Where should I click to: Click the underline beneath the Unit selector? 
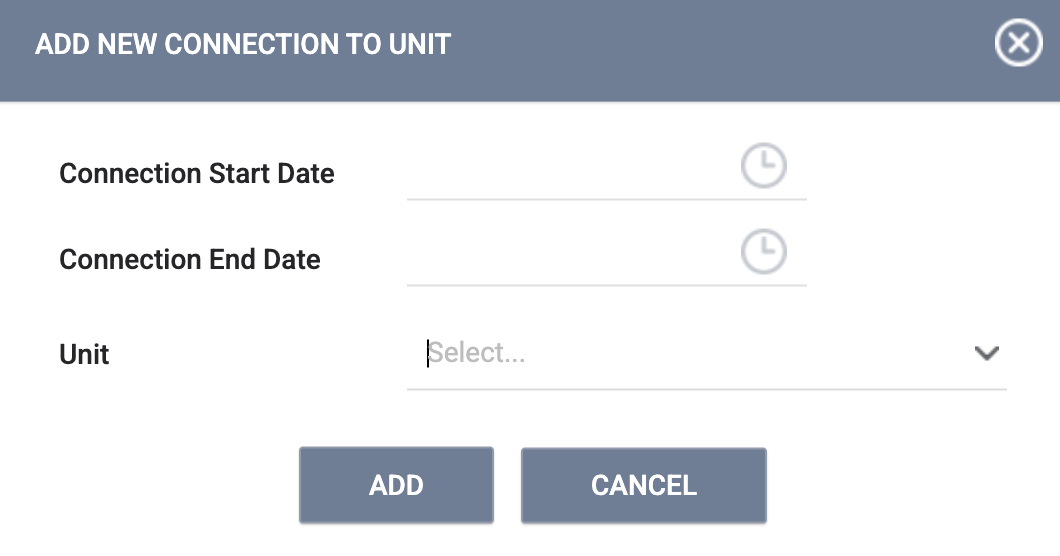706,389
